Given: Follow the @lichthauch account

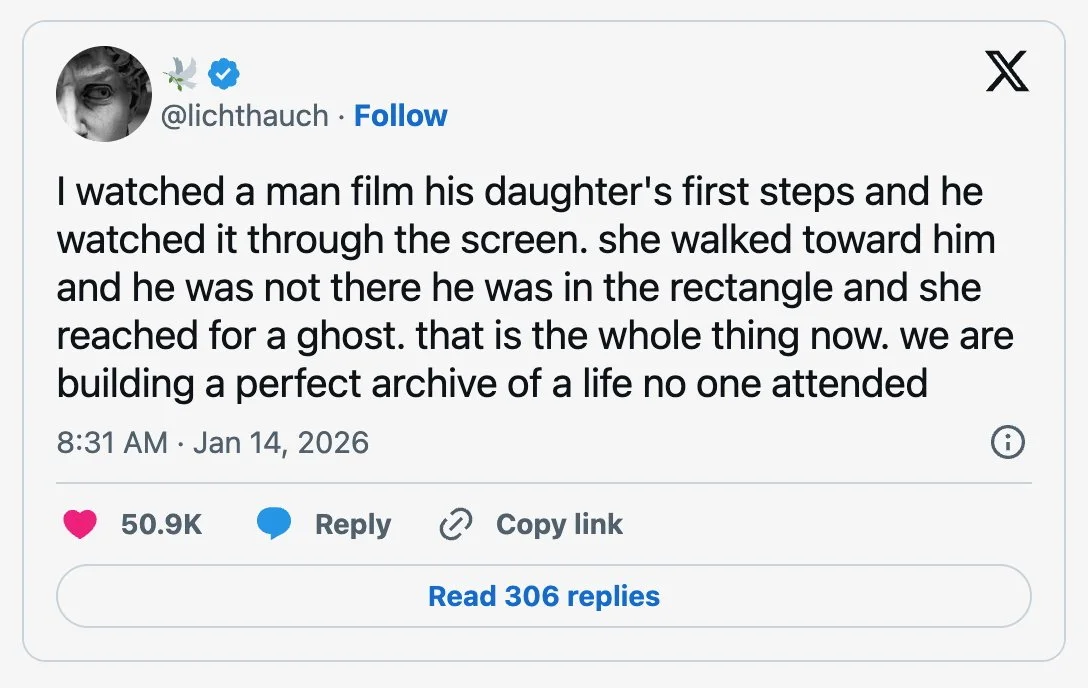Looking at the screenshot, I should (401, 116).
